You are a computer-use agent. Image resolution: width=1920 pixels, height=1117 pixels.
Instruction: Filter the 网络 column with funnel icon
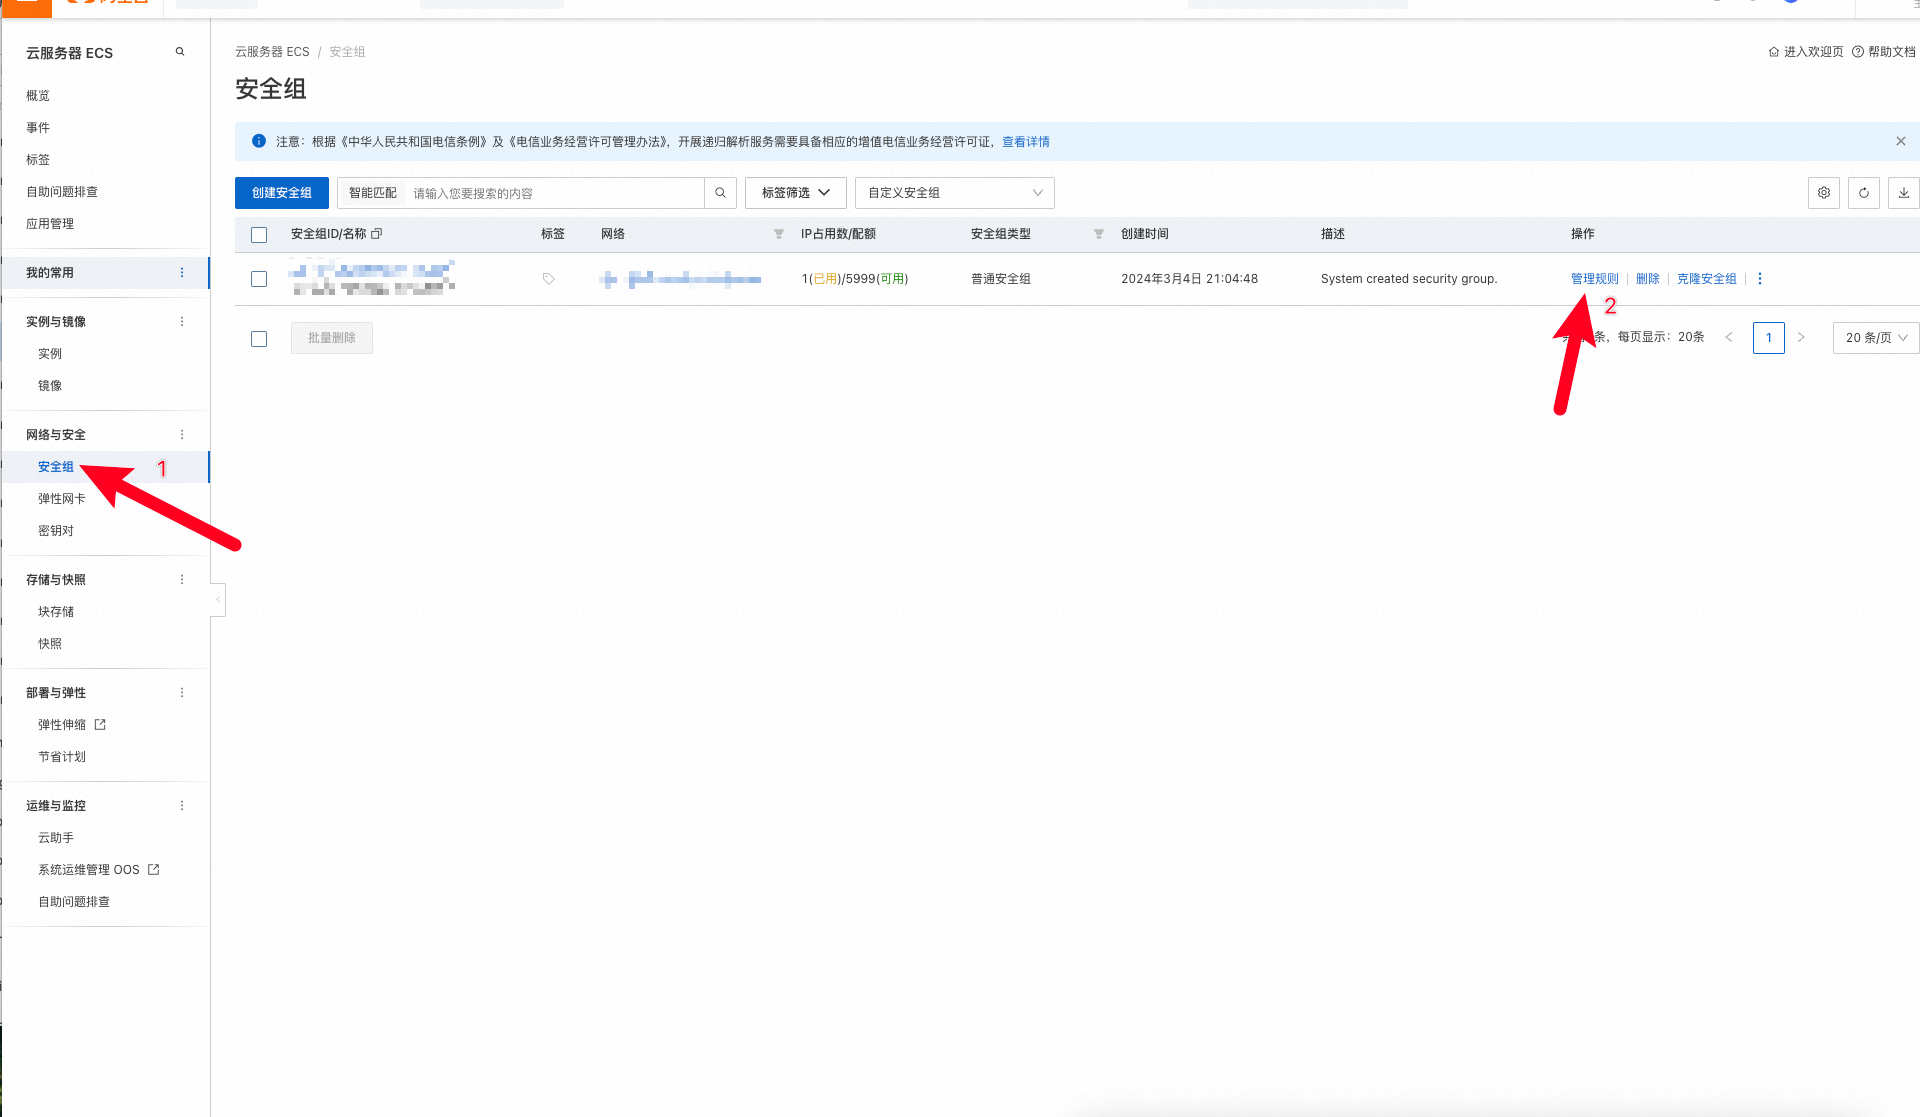pos(779,234)
